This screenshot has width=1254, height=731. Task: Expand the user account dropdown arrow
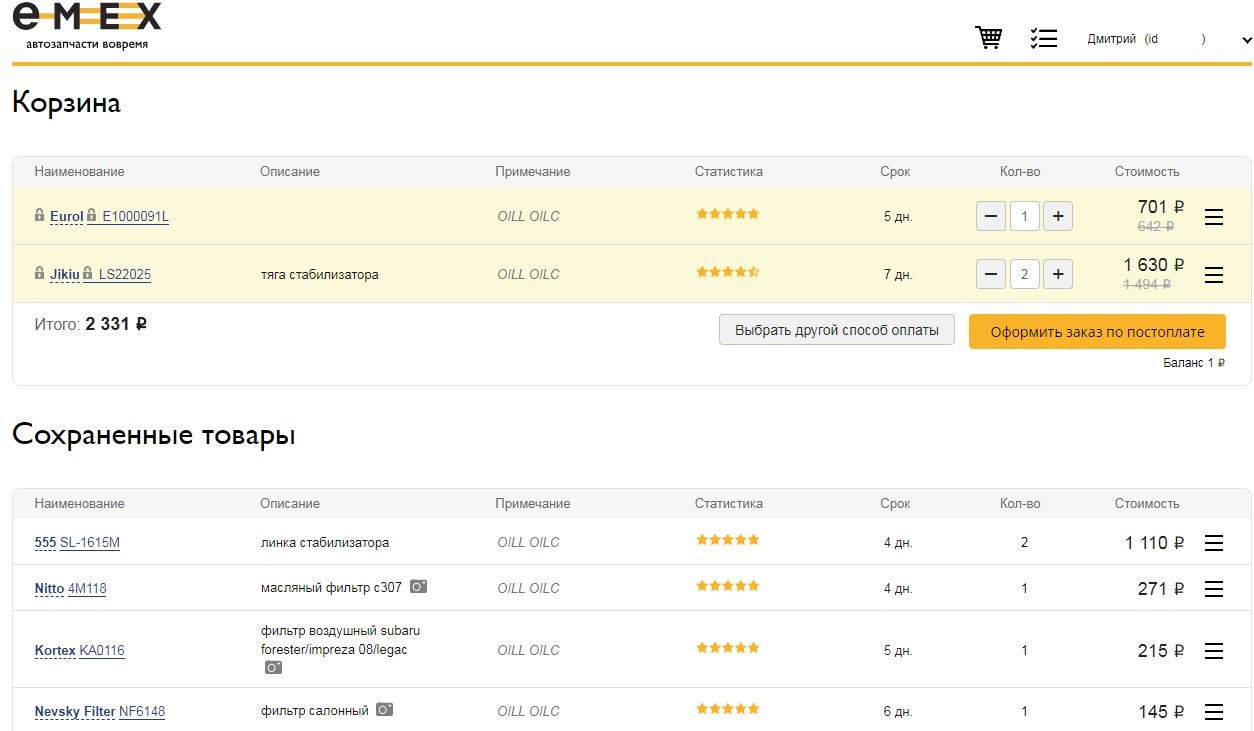(1246, 40)
